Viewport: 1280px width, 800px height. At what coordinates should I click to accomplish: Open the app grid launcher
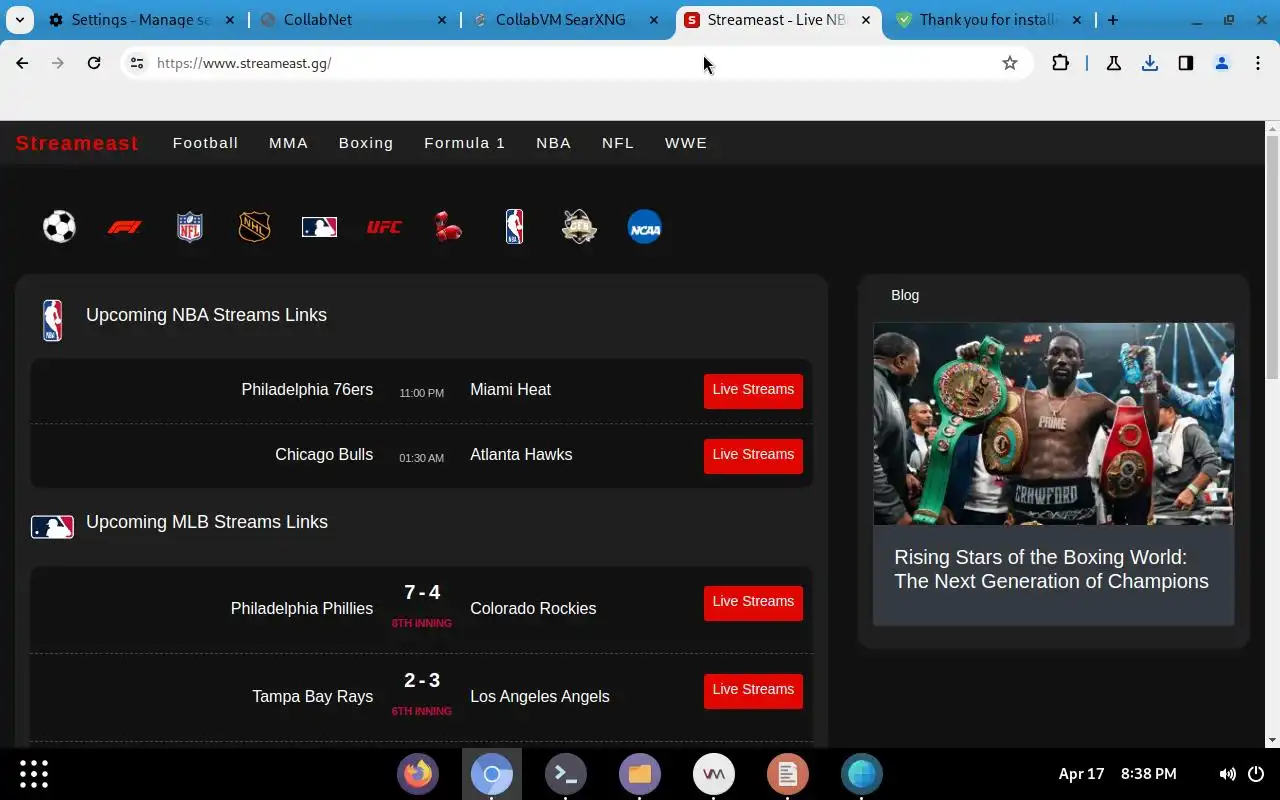pyautogui.click(x=34, y=773)
